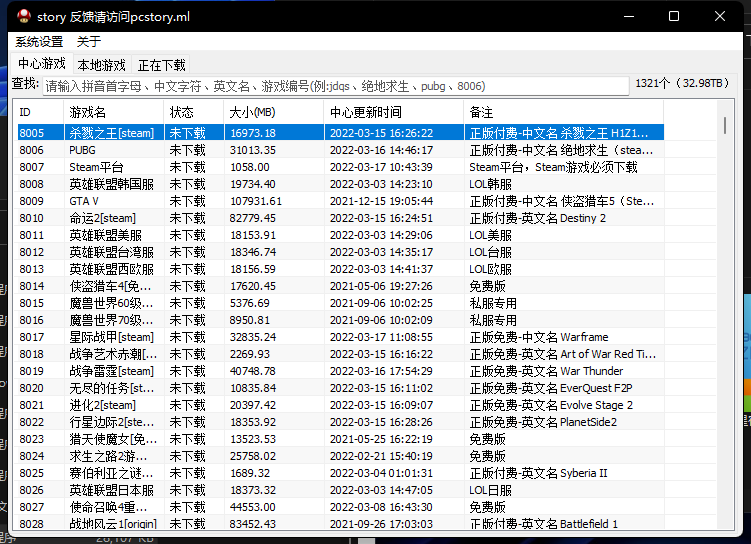Click note LOL台服
This screenshot has height=544, width=751.
[x=490, y=252]
